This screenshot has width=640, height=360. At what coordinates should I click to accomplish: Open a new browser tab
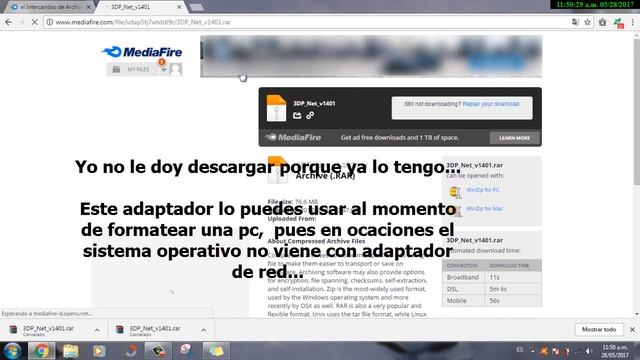196,7
